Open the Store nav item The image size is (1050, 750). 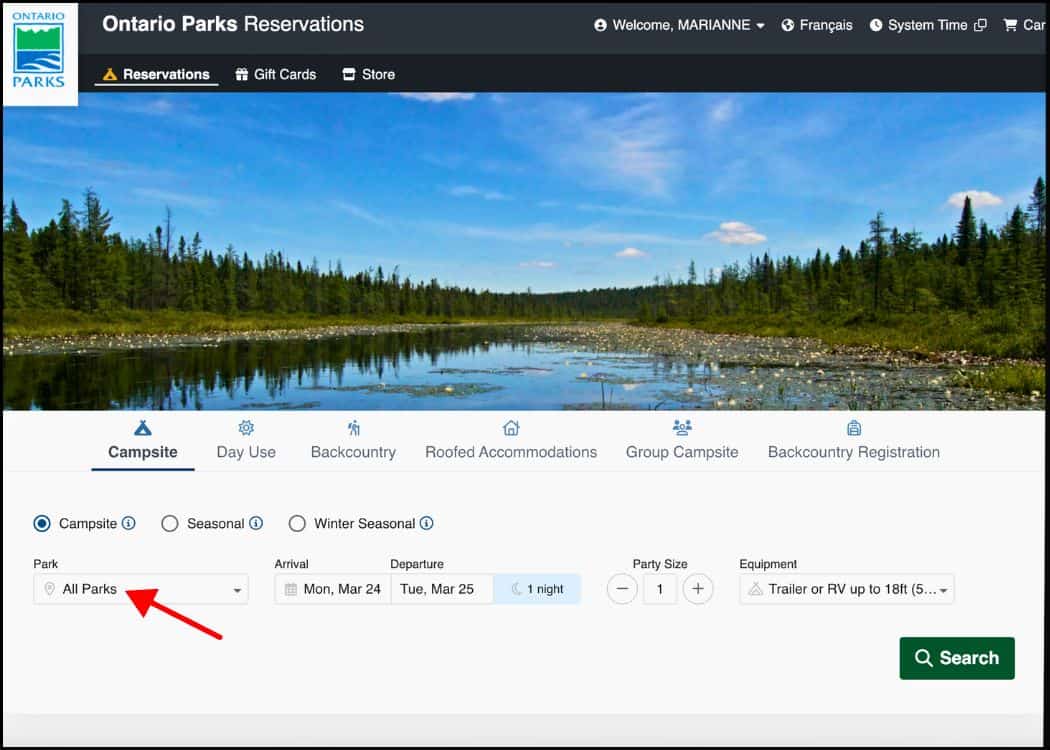coord(368,74)
